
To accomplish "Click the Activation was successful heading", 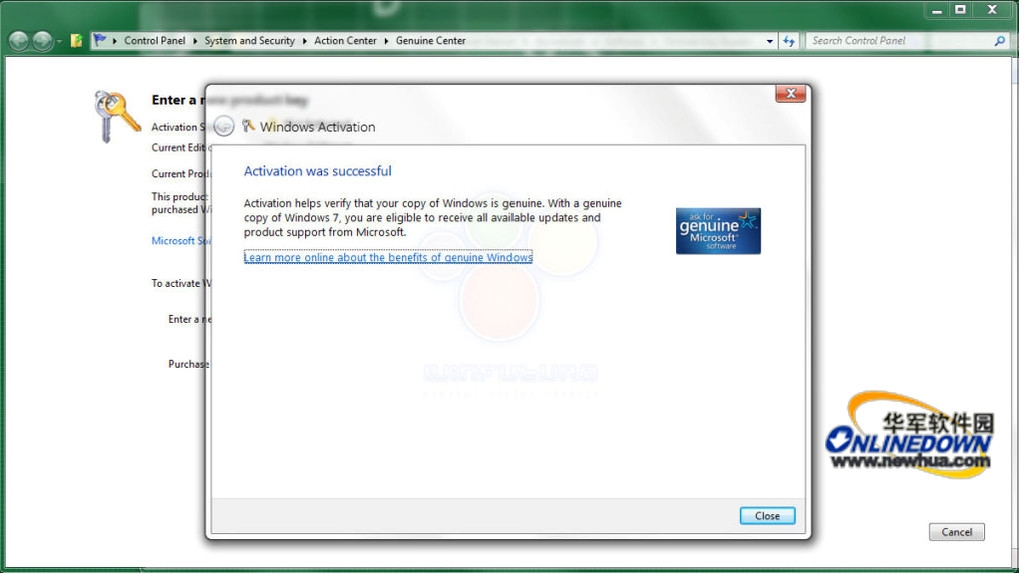I will tap(319, 172).
